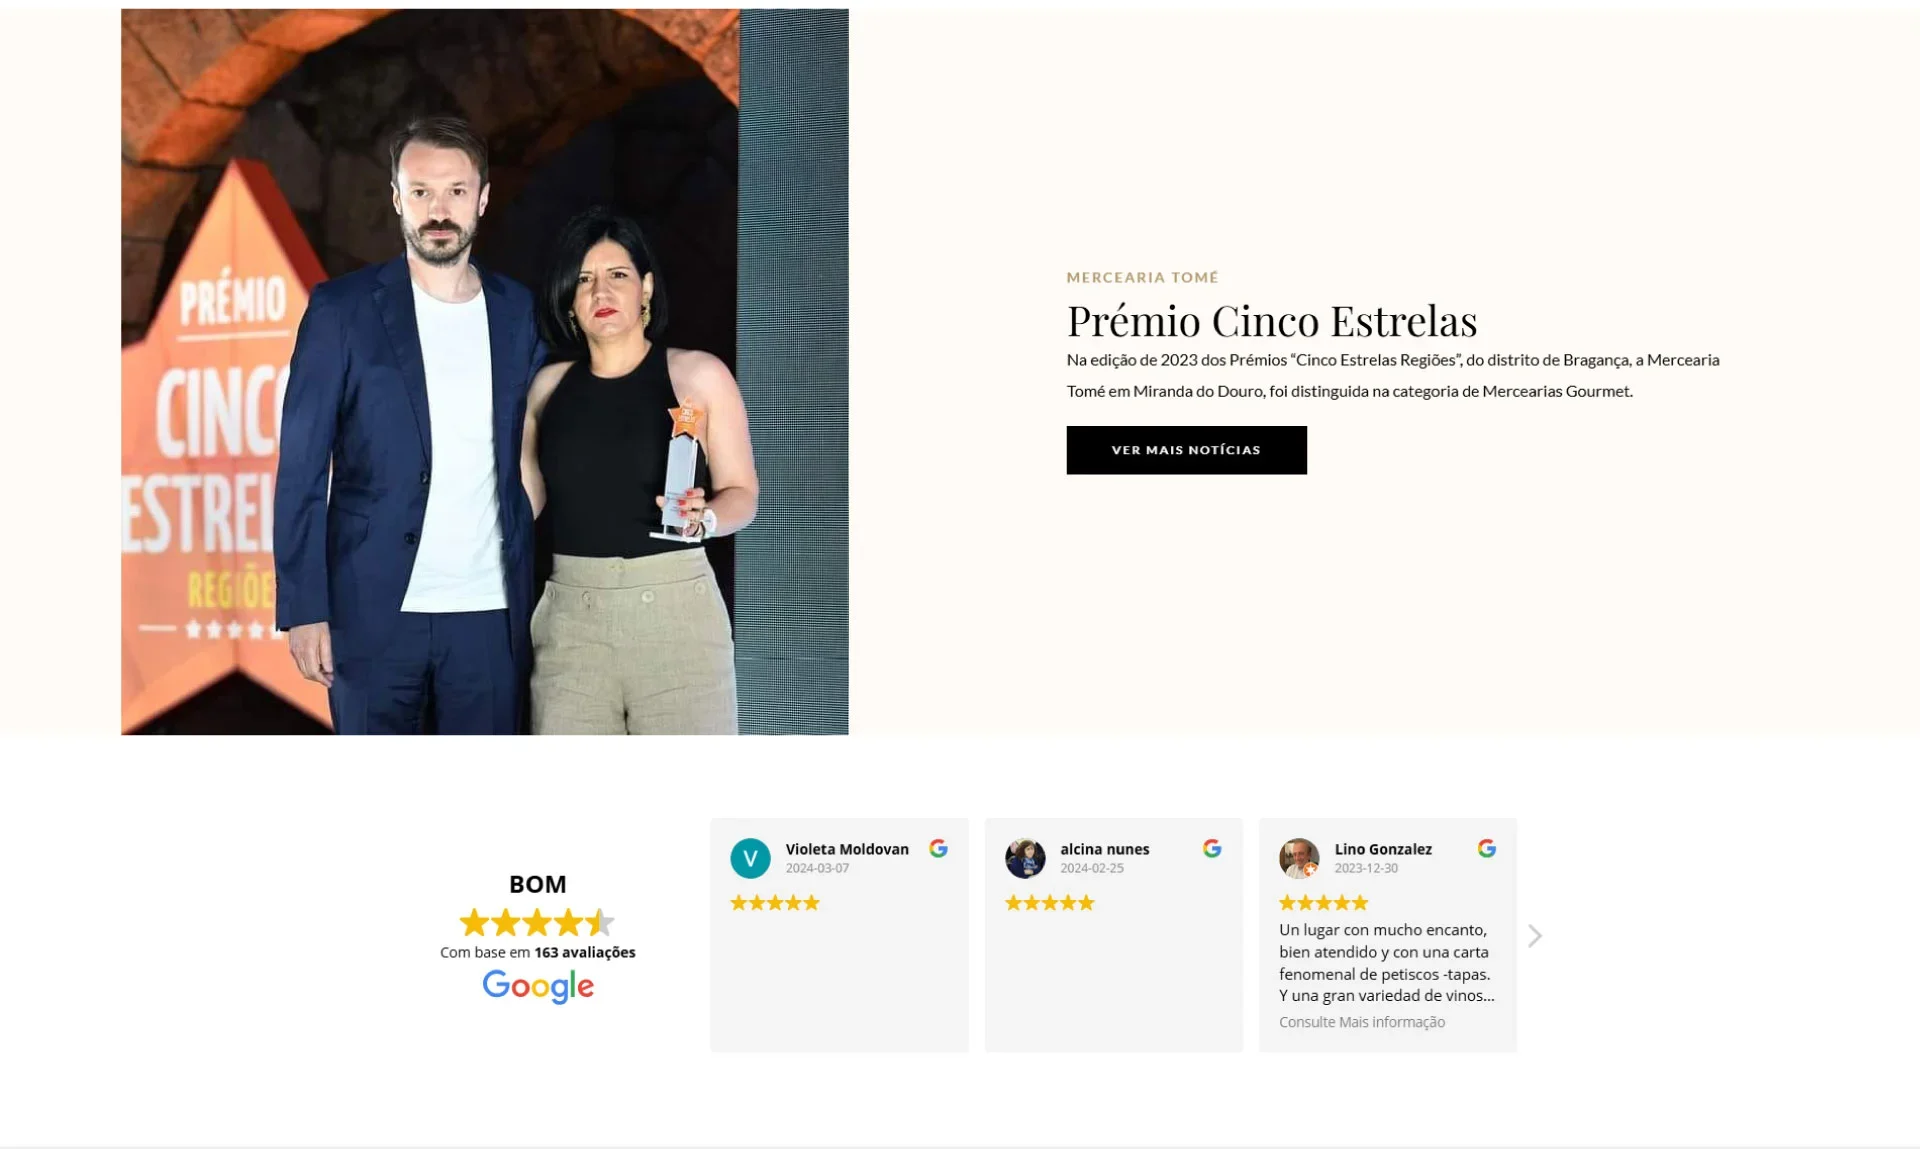Open the award ceremony photo
The width and height of the screenshot is (1920, 1149).
[485, 372]
